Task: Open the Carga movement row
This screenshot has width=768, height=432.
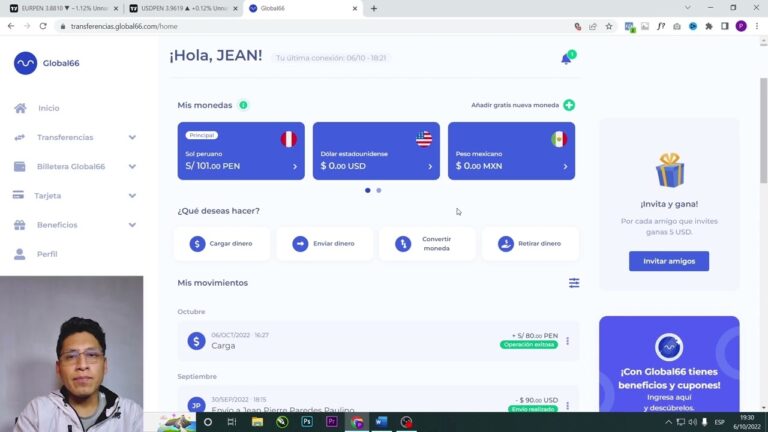Action: coord(378,341)
